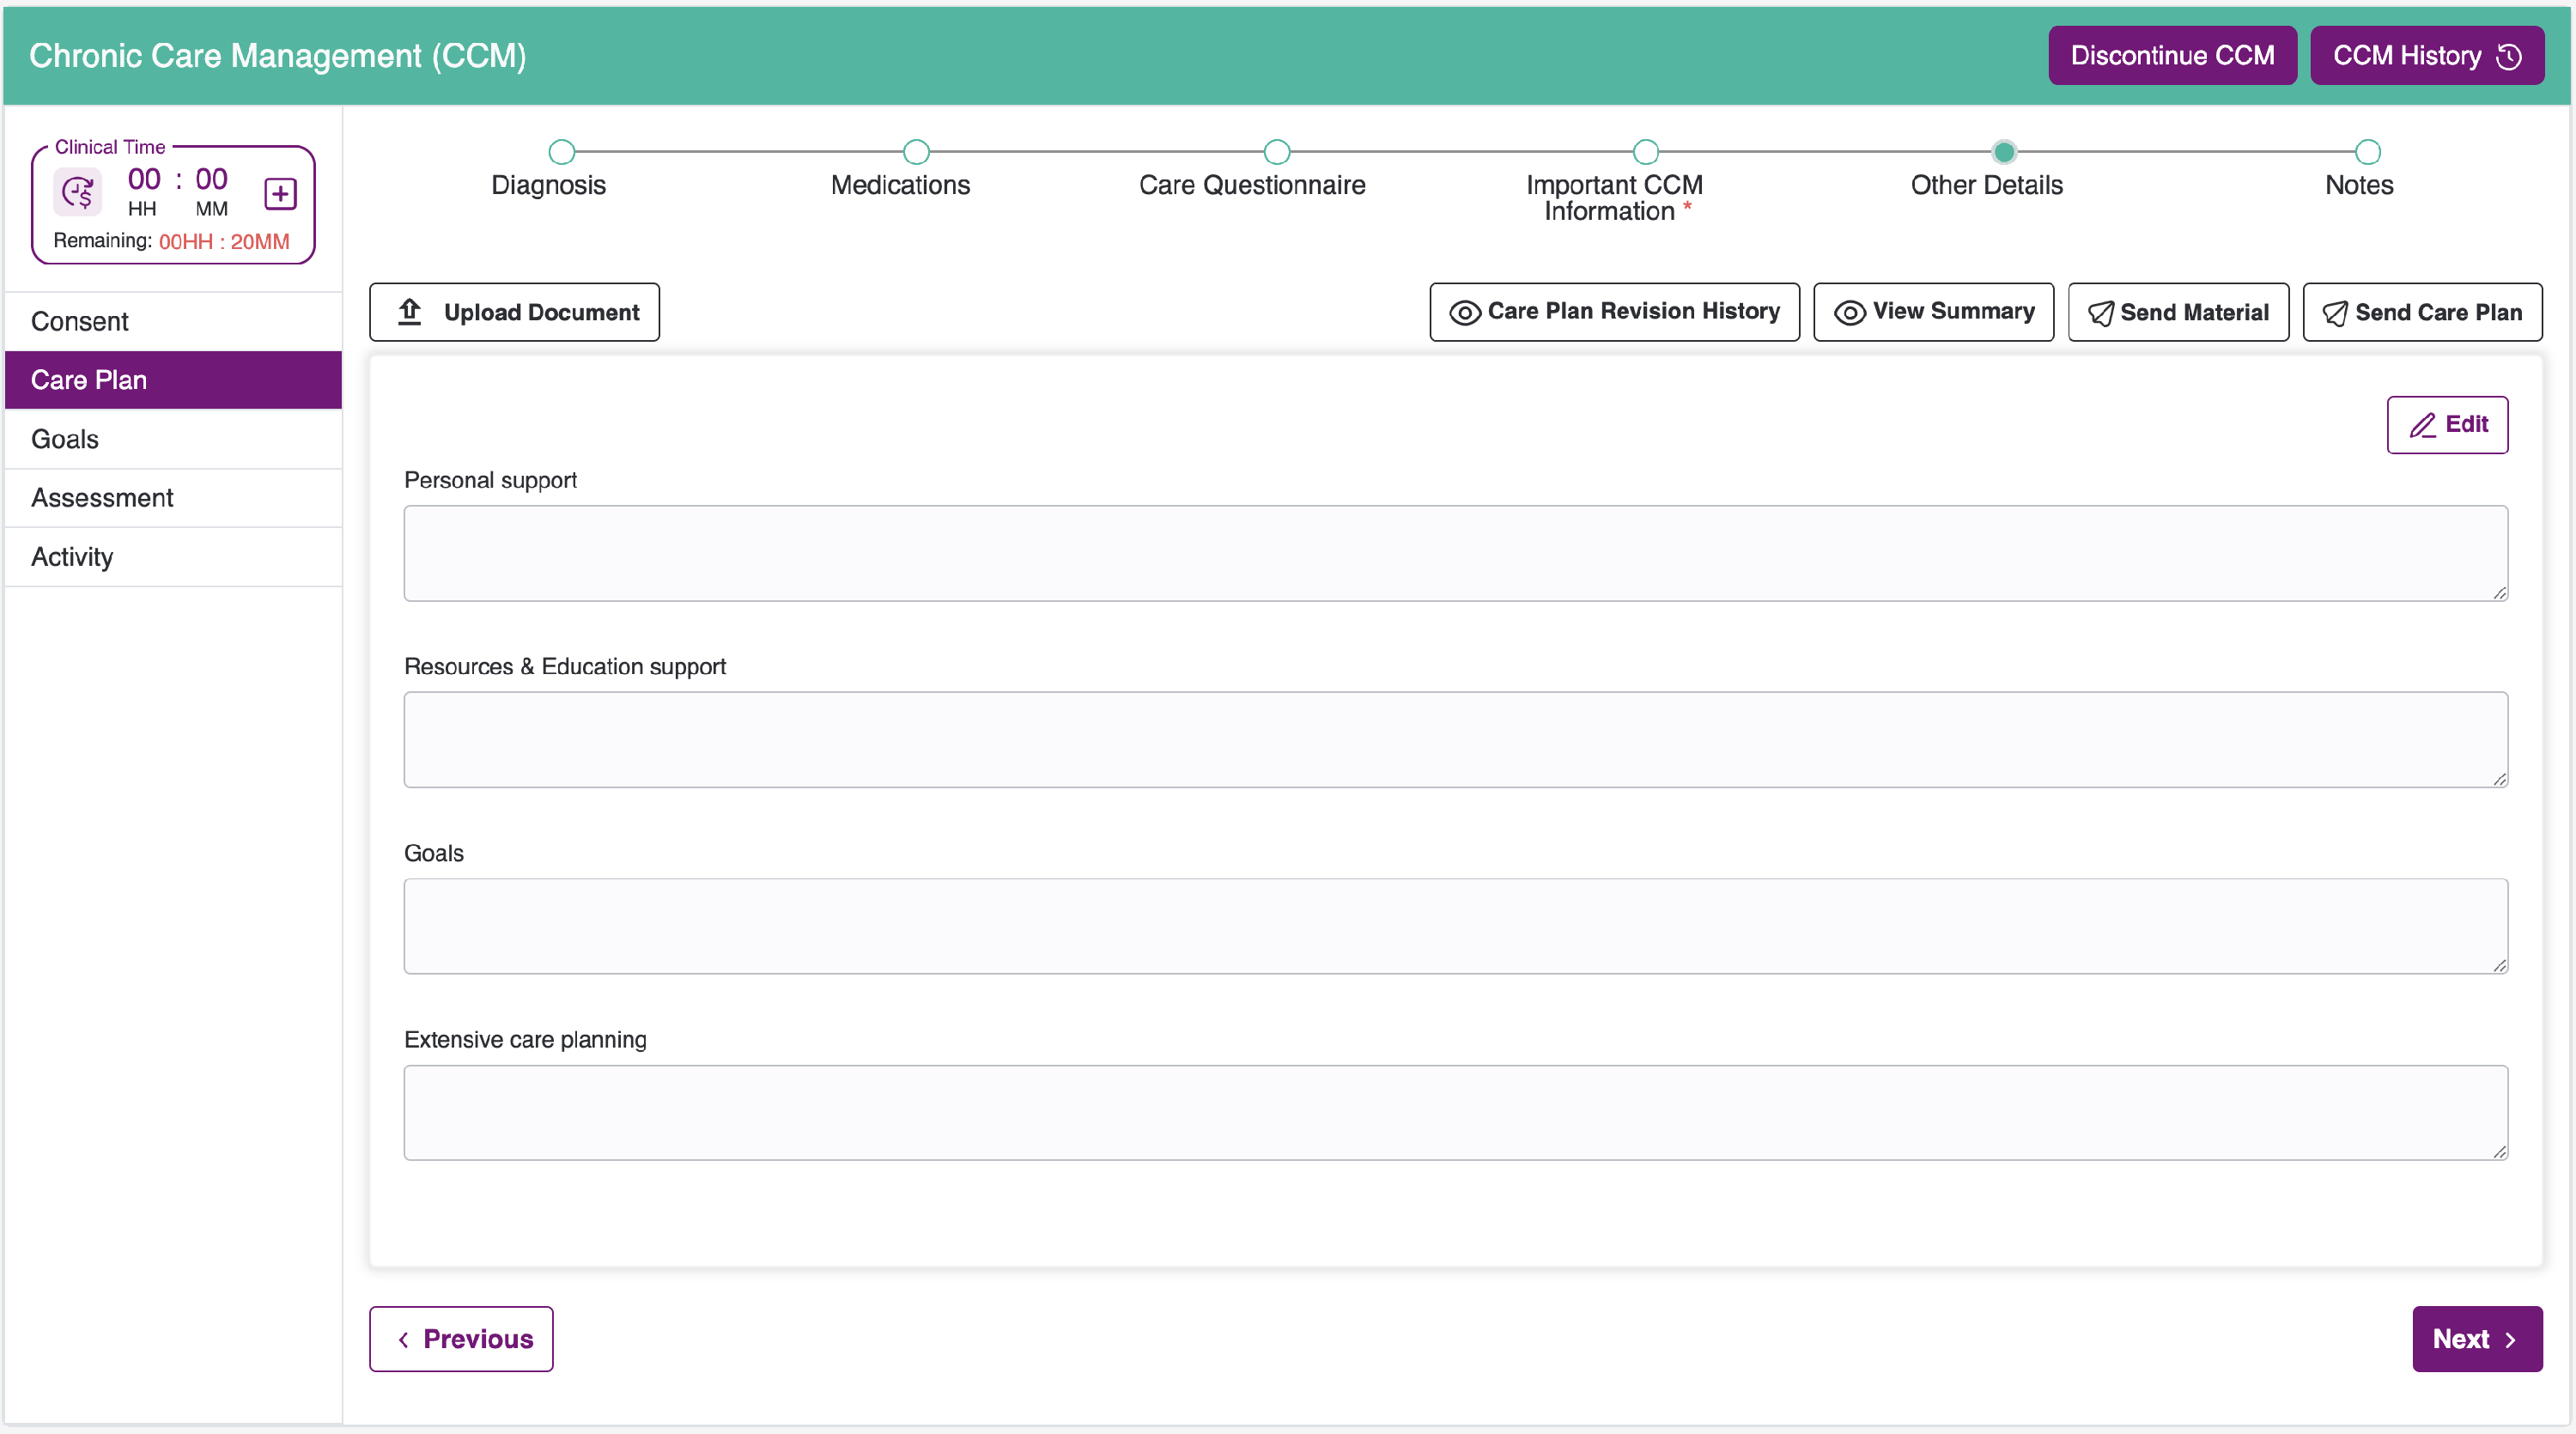Screen dimensions: 2576x1434
Task: Click the paper plane icon on Send Care Plan
Action: [x=2335, y=313]
